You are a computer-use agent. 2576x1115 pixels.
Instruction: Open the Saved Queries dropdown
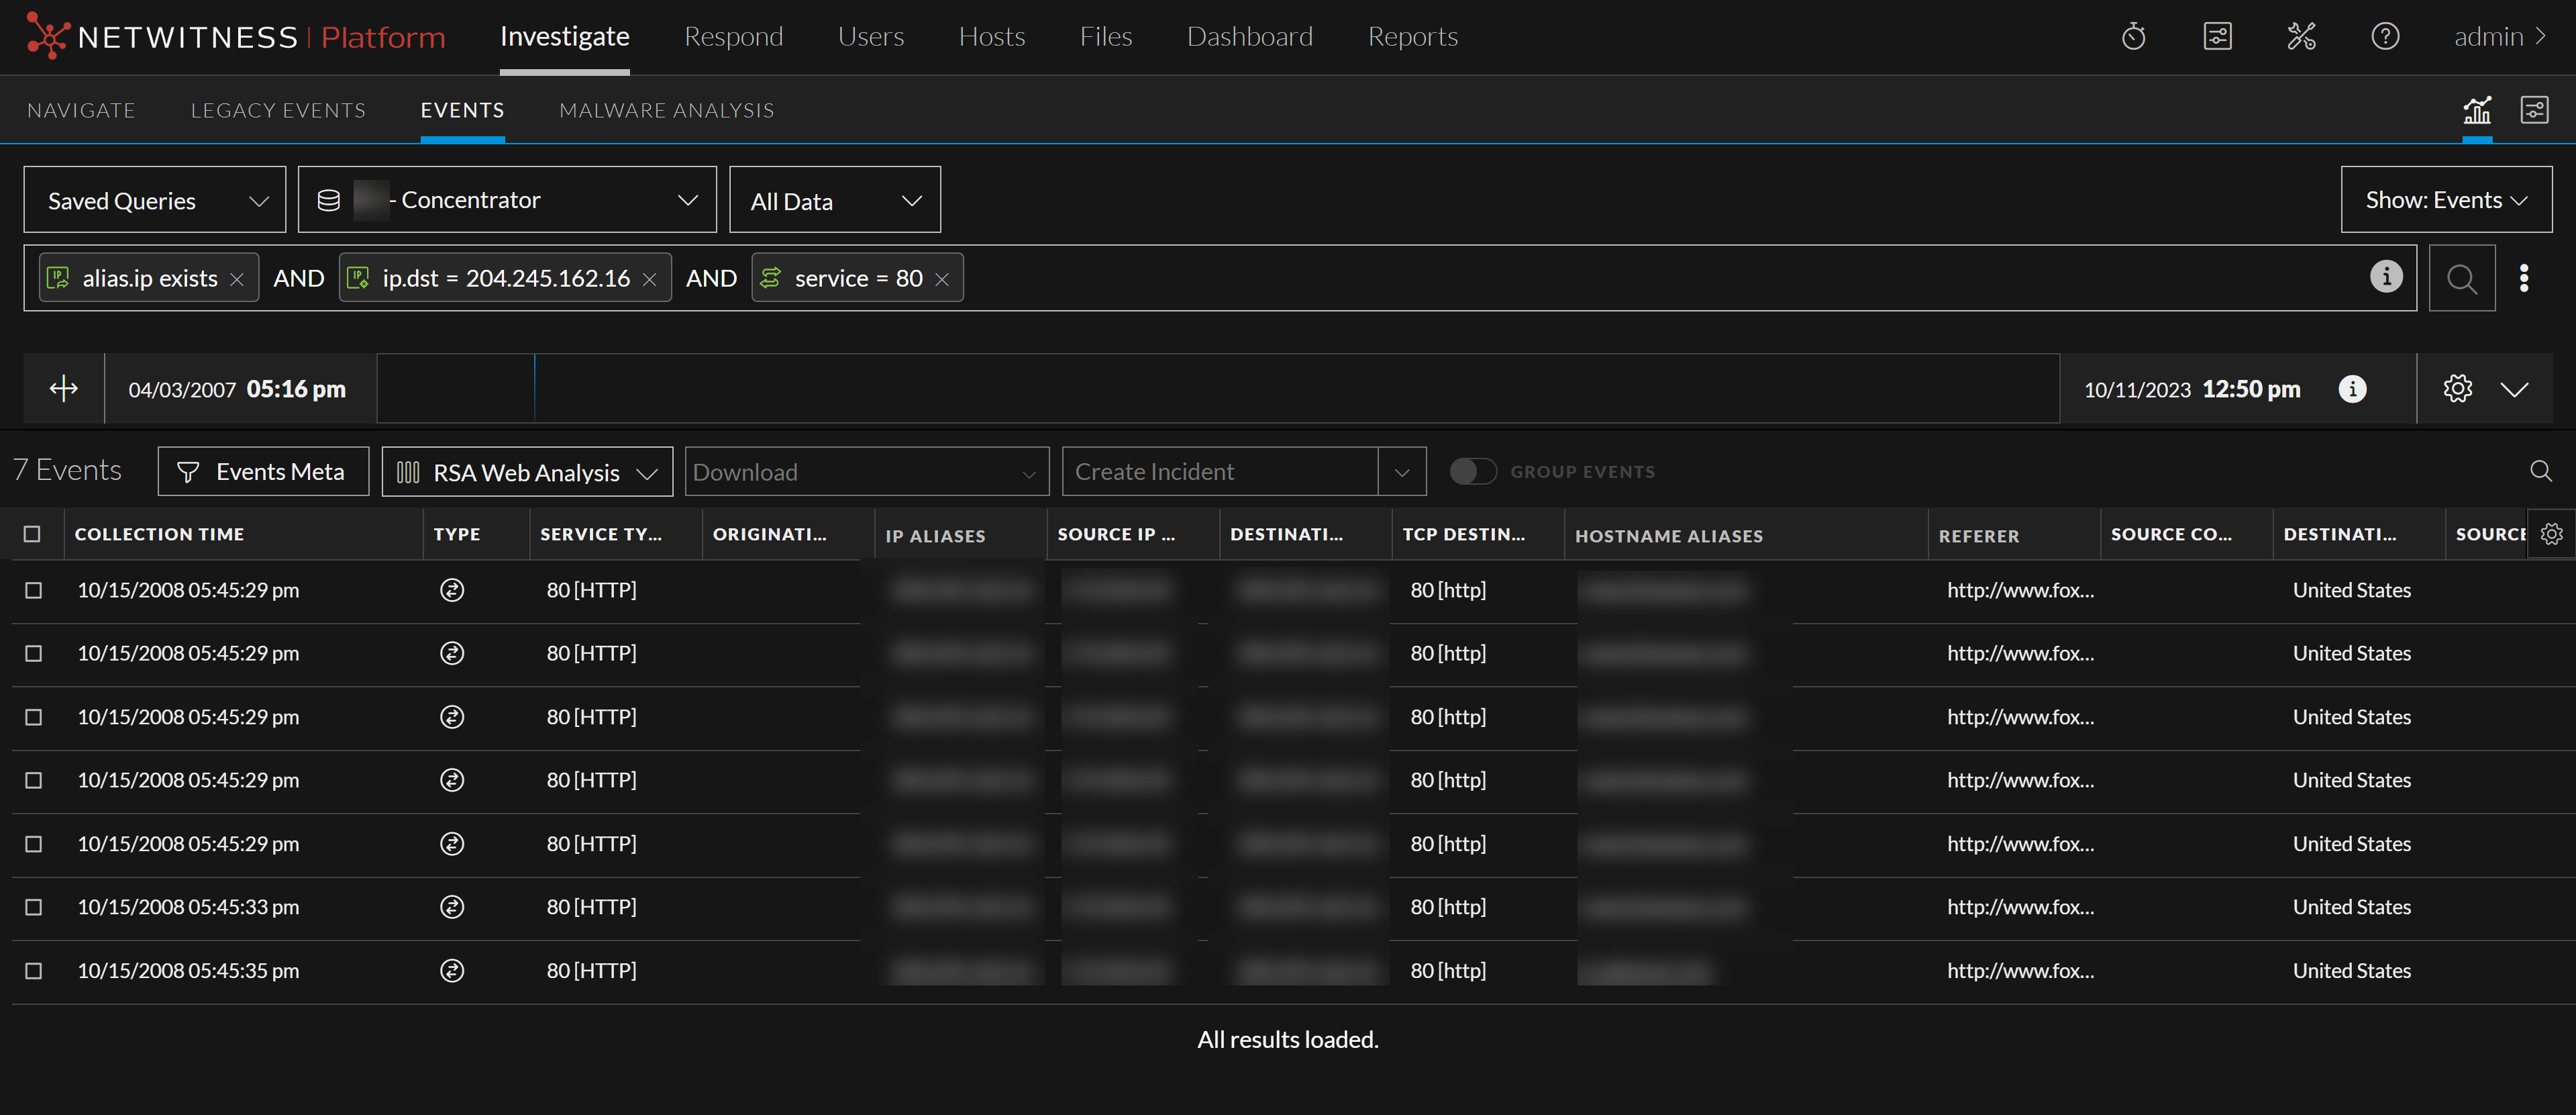pos(155,200)
